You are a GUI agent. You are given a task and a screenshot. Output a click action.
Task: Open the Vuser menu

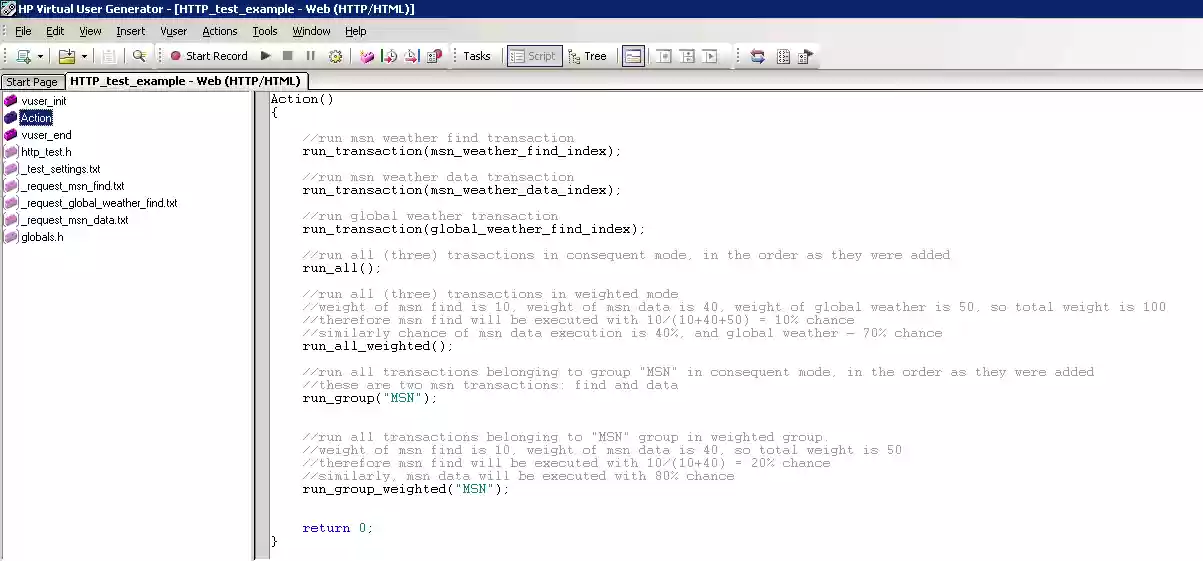(174, 31)
